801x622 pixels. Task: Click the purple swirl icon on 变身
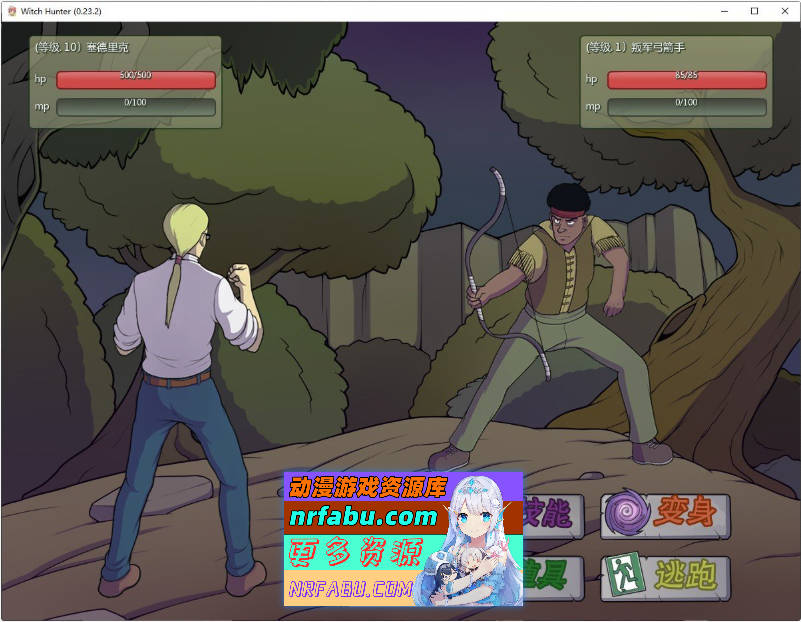pos(627,514)
